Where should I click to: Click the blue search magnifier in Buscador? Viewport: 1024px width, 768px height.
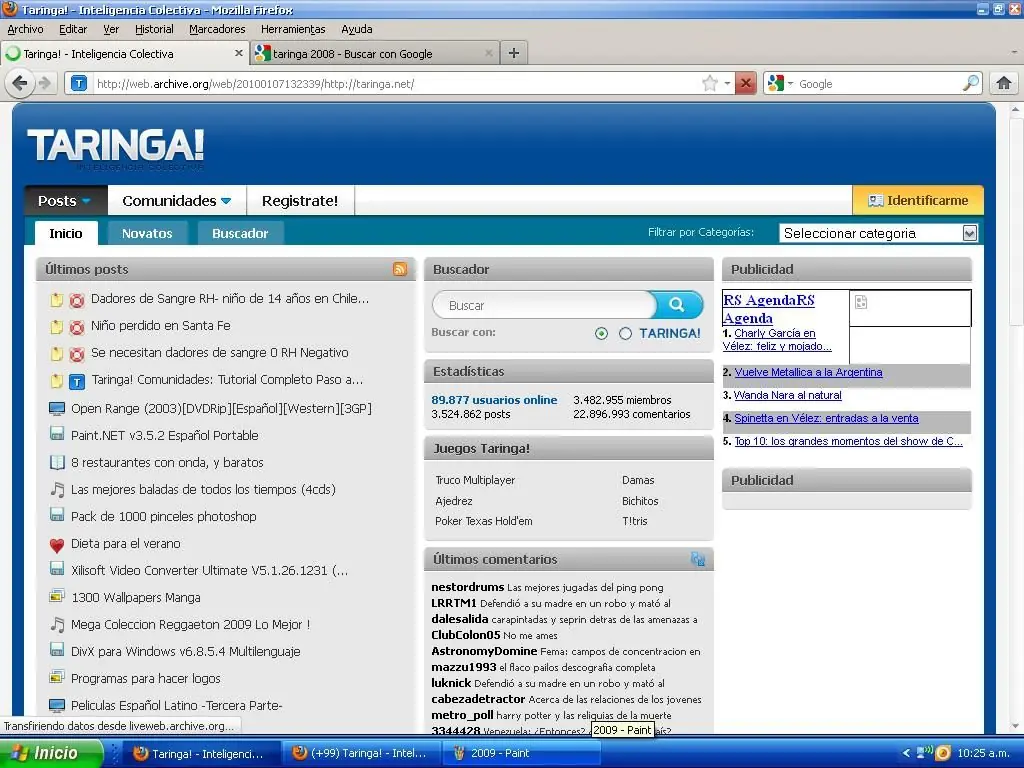[x=677, y=304]
